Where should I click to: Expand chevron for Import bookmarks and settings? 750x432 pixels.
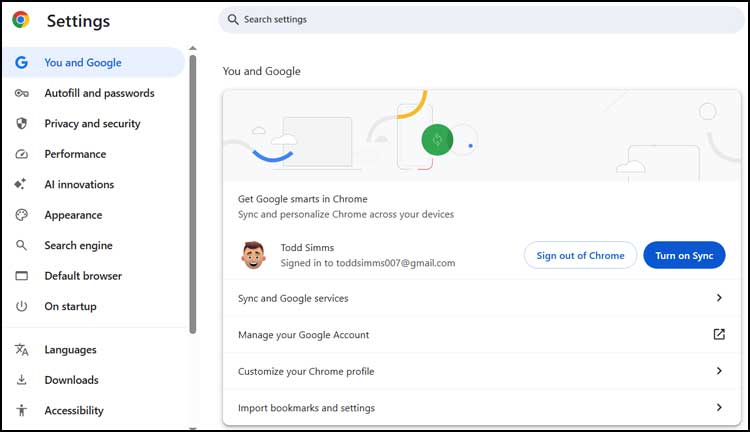[x=719, y=407]
